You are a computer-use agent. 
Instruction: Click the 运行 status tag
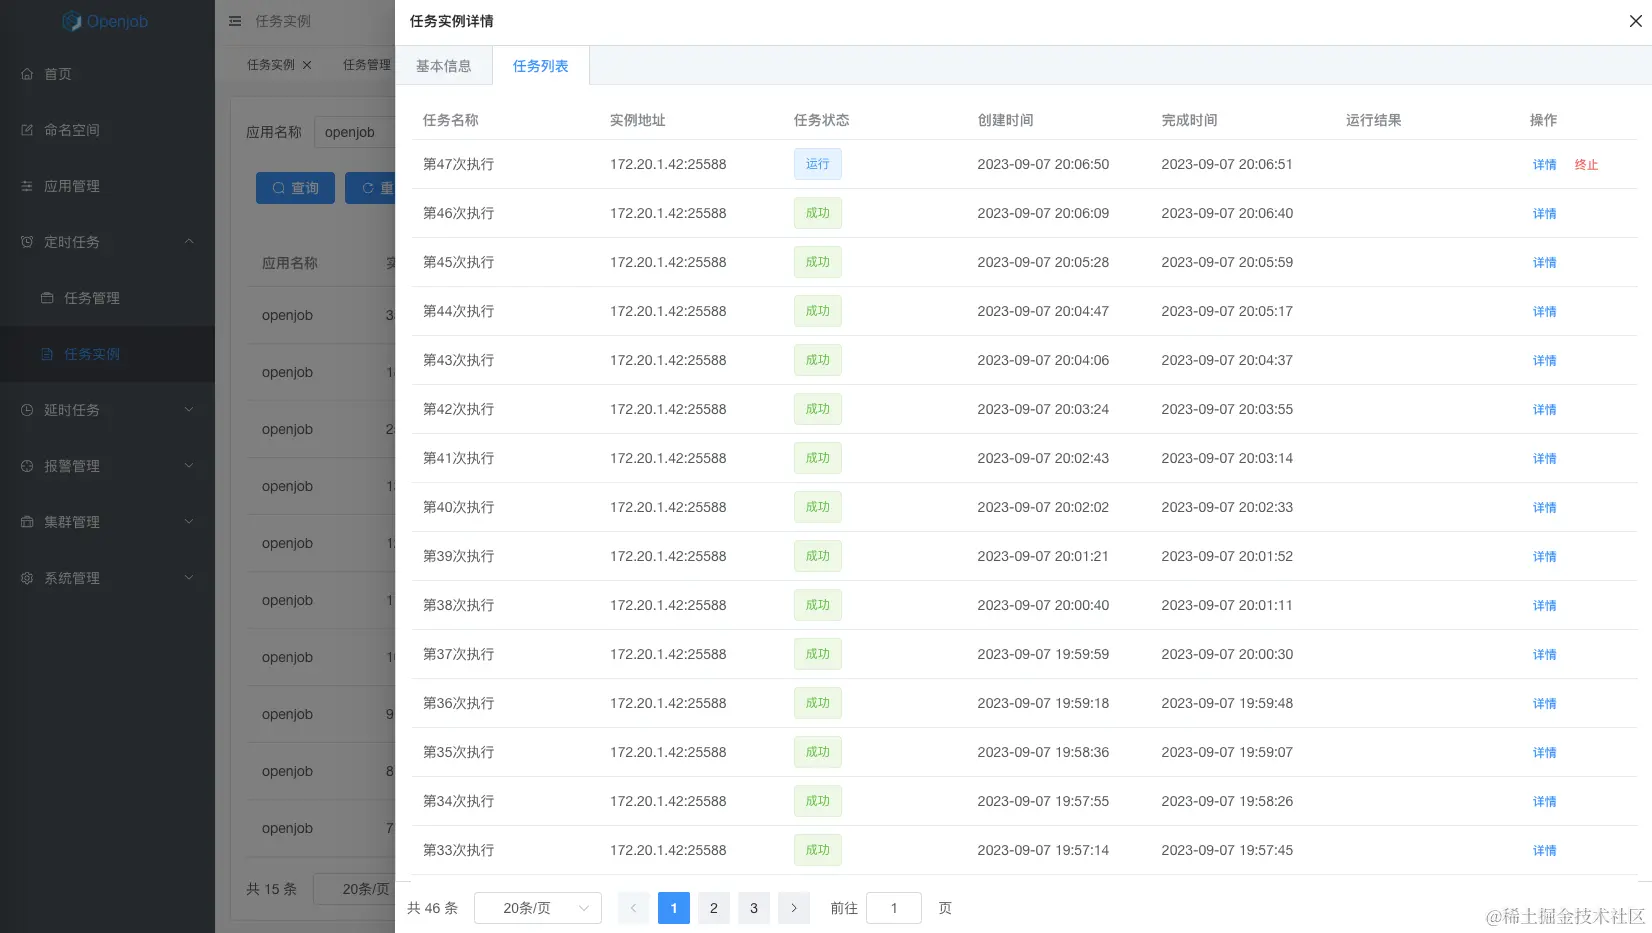[818, 164]
